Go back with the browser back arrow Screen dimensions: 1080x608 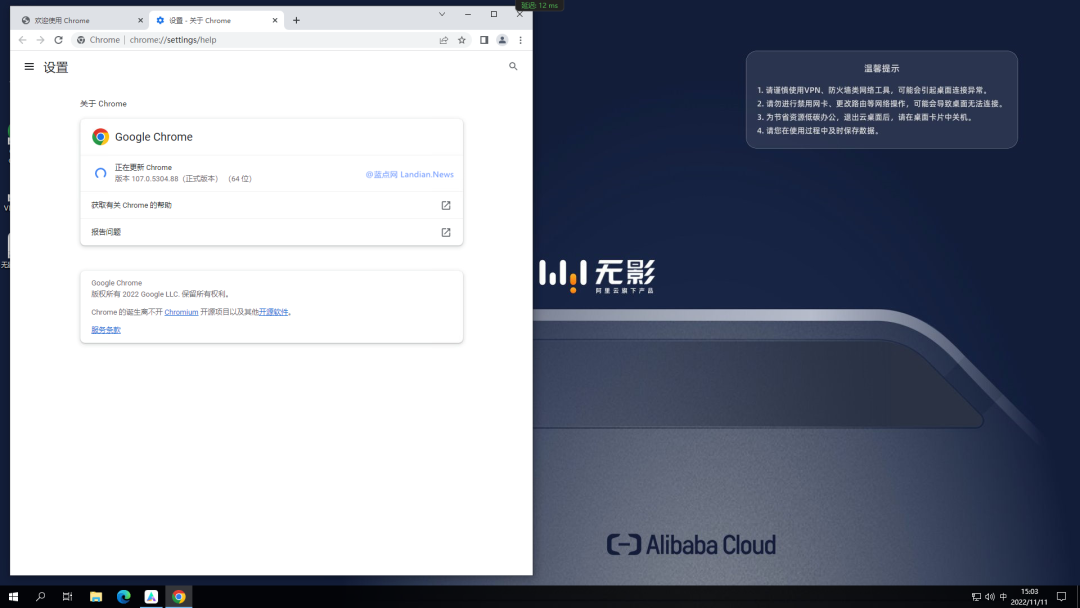23,40
